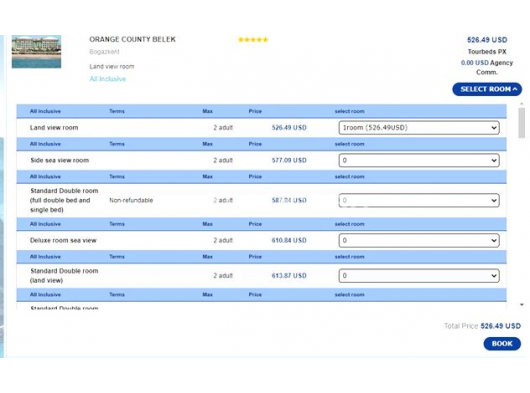Click the Side sea view room row name
The image size is (530, 393).
[x=59, y=160]
